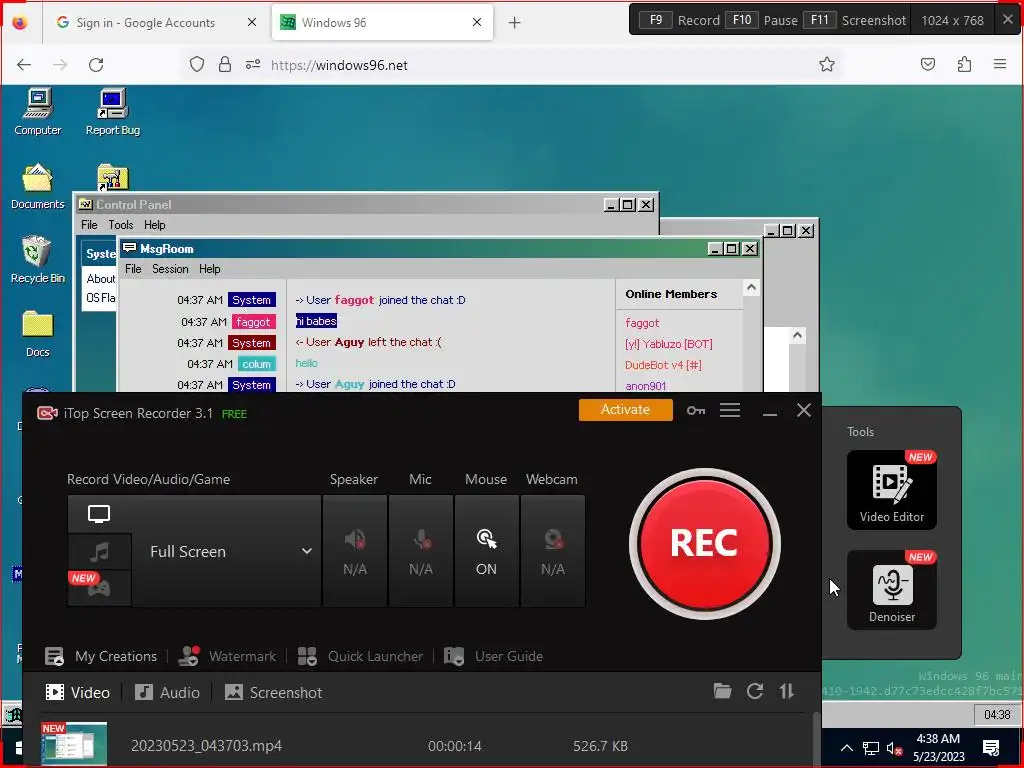
Task: Open iTop hamburger menu icon
Action: [x=729, y=410]
